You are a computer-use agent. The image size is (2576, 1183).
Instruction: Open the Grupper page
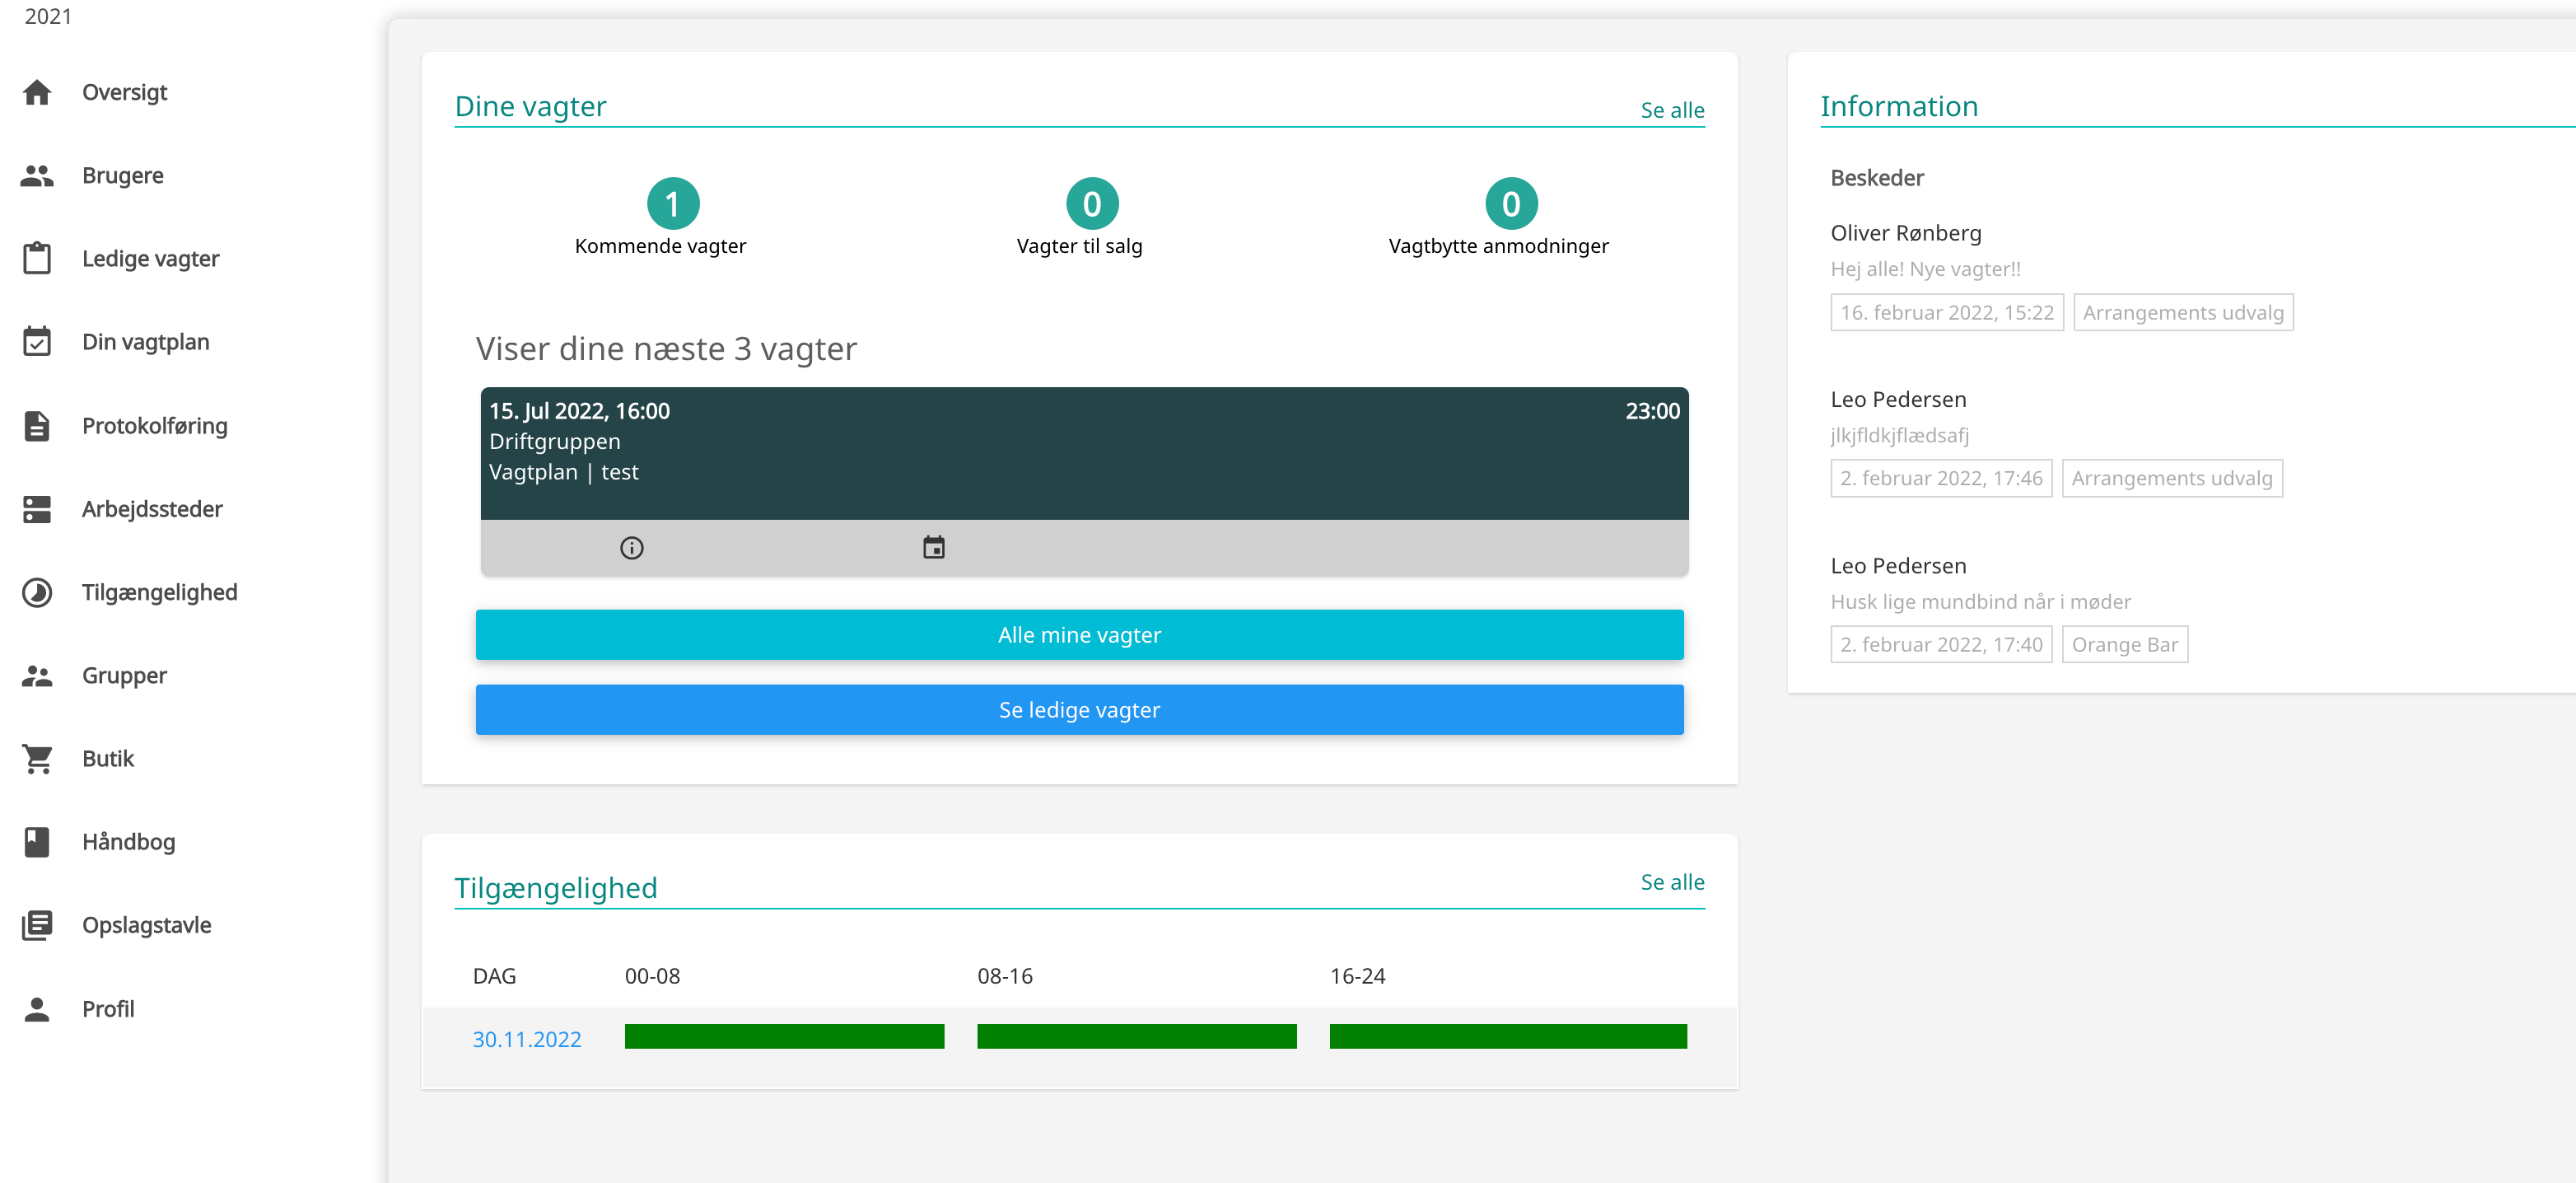(x=125, y=675)
